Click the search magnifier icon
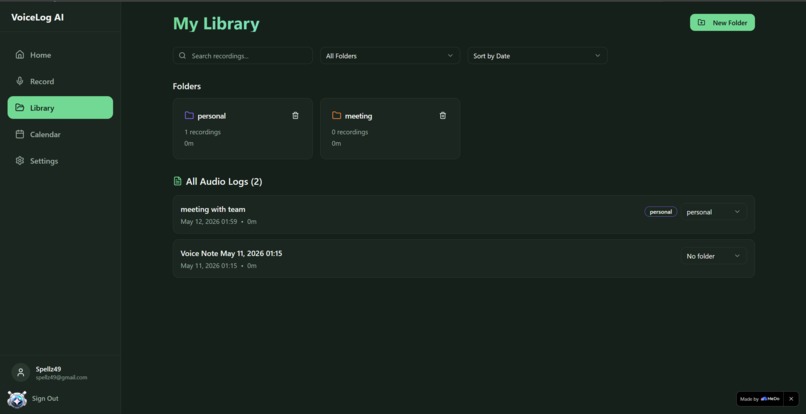Screen dimensions: 806x414 [x=182, y=56]
